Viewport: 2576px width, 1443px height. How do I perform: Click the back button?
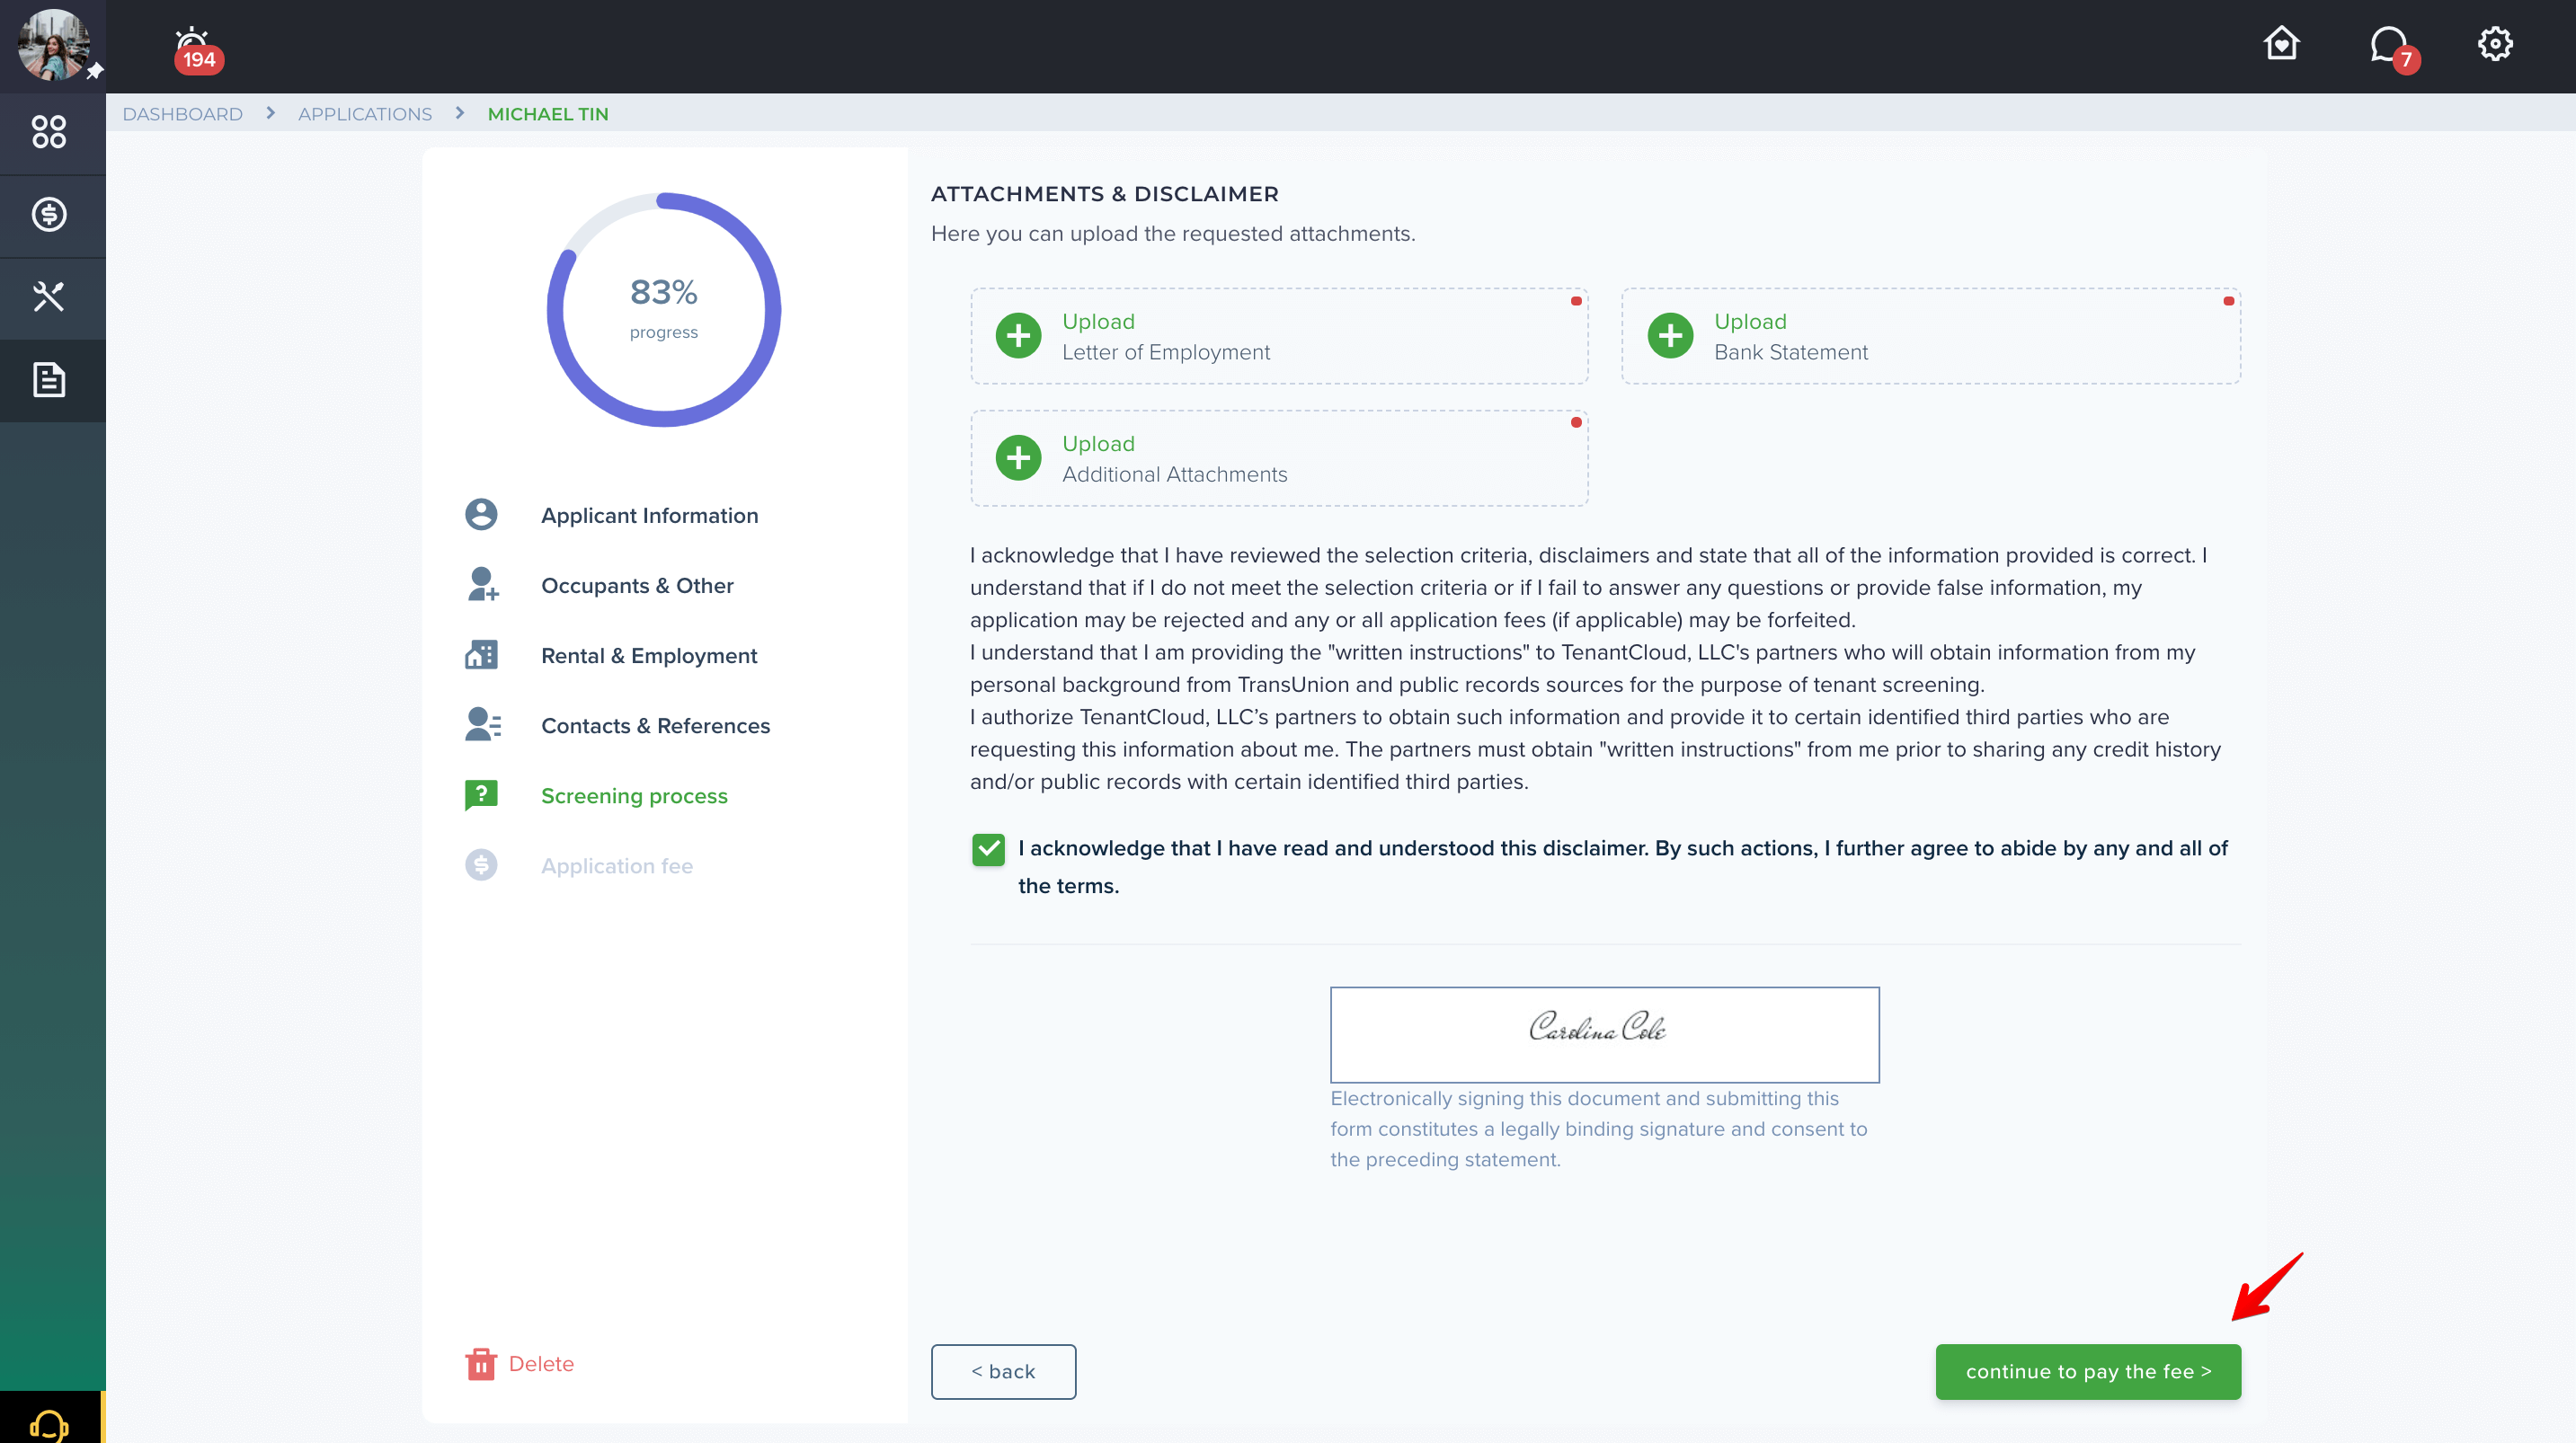(x=1003, y=1372)
